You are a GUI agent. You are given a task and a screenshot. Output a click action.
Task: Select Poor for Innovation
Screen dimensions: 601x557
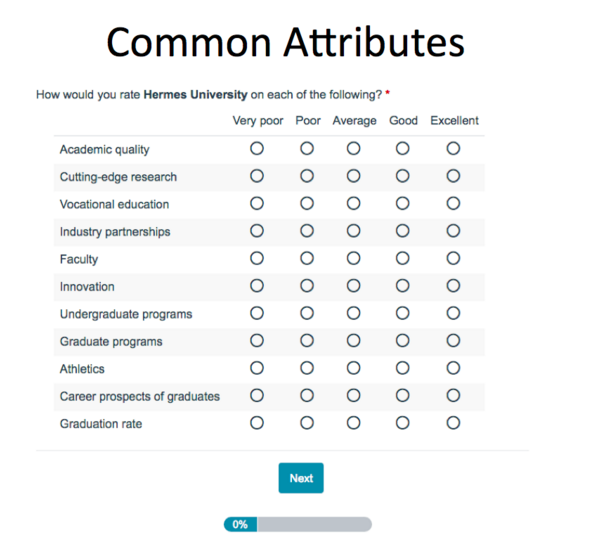click(307, 286)
